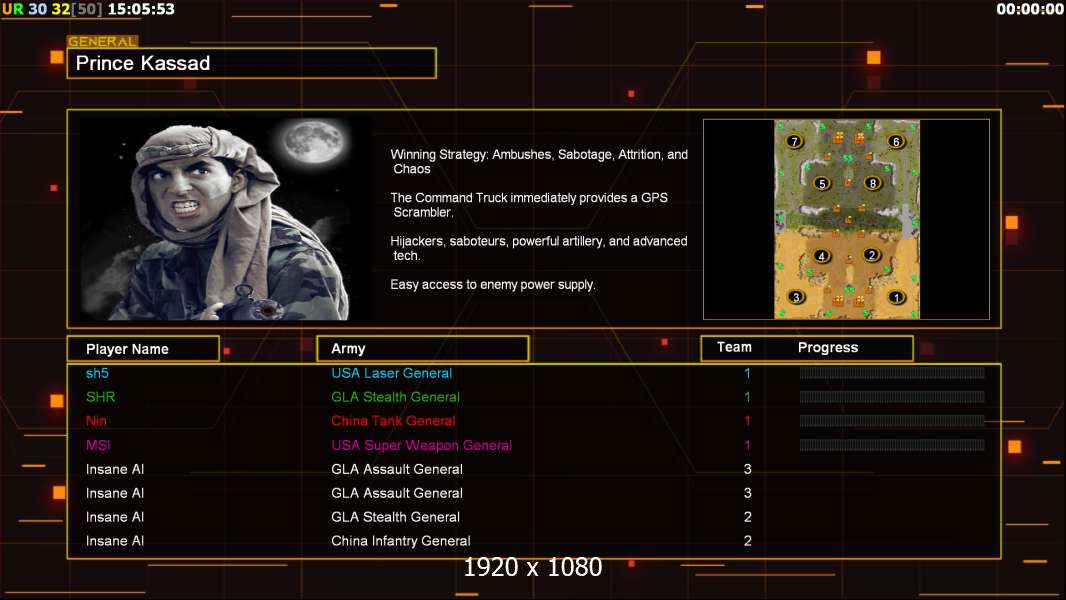Click team number 1 in sh5 row

click(x=747, y=373)
